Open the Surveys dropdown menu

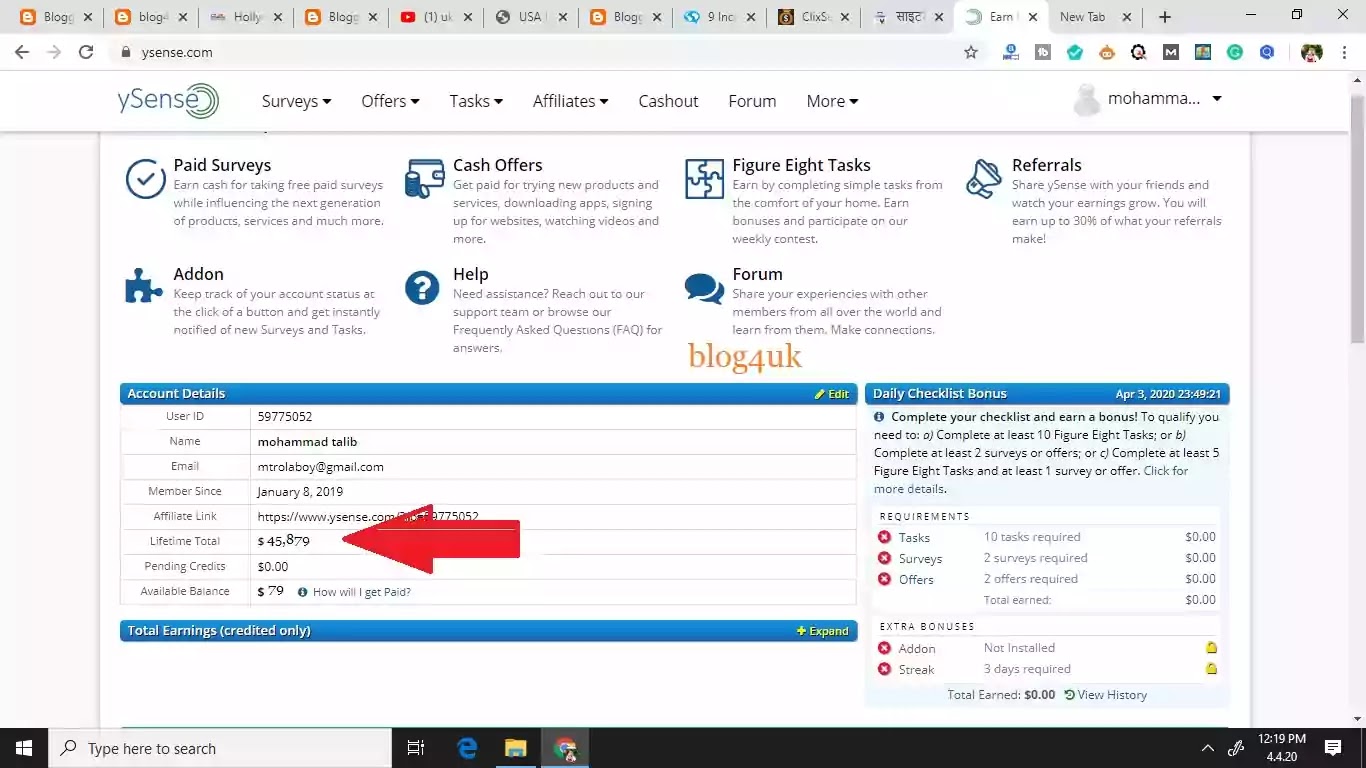[296, 101]
